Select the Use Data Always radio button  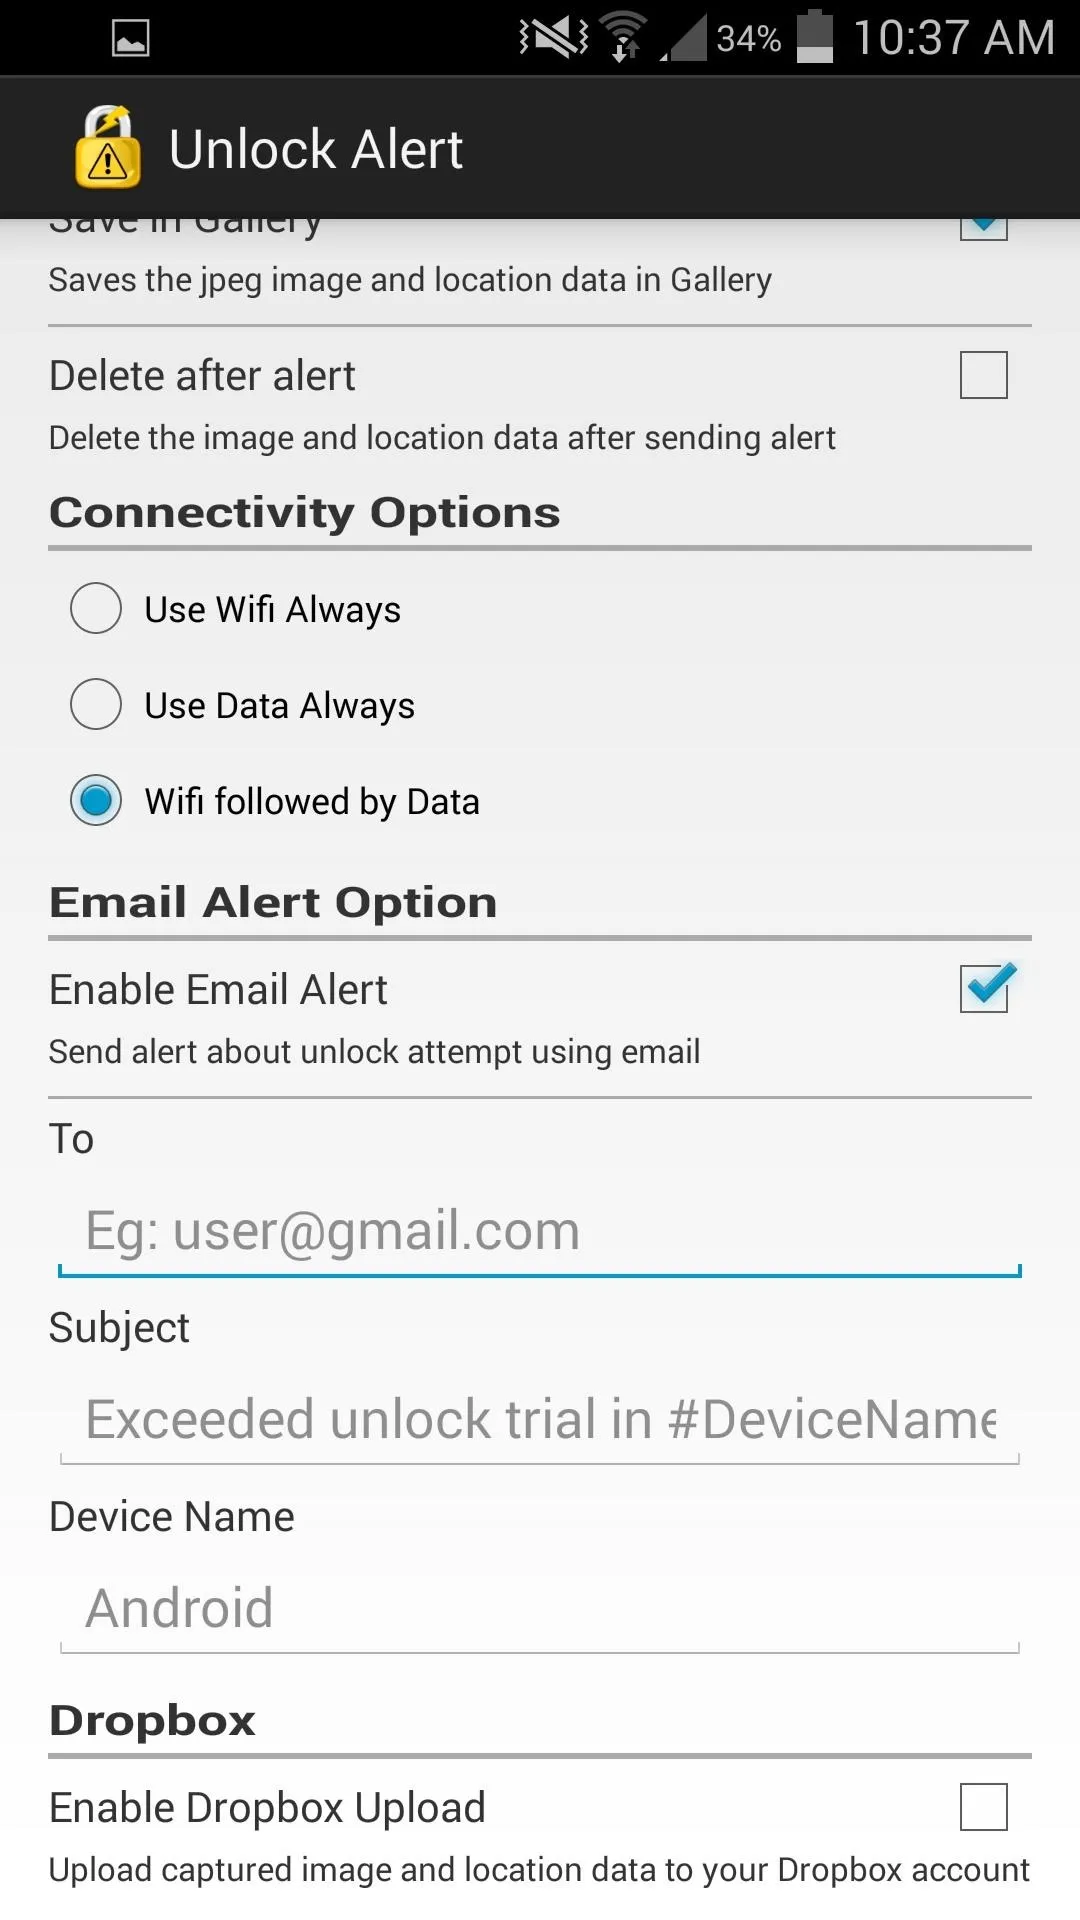[x=96, y=704]
